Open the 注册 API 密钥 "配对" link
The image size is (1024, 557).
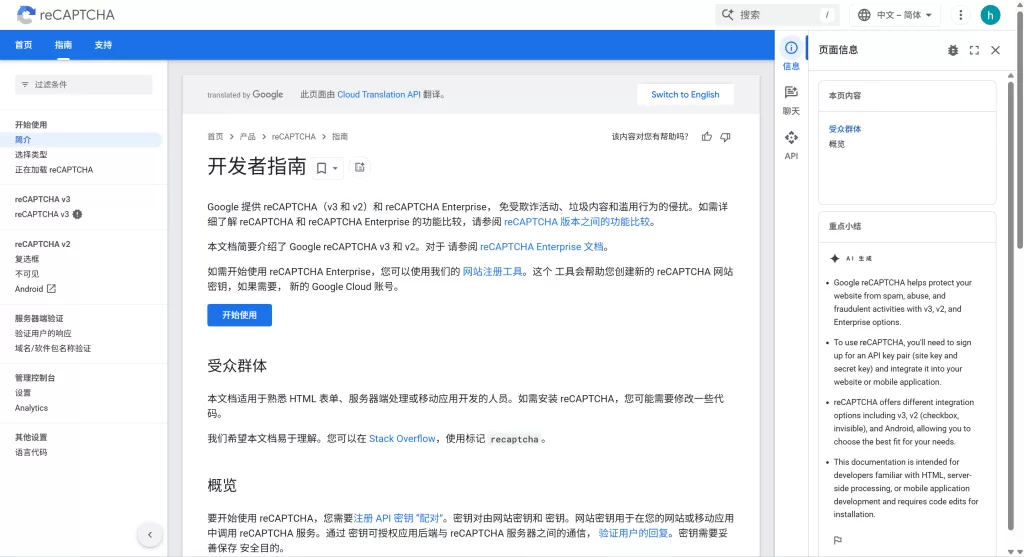(398, 518)
